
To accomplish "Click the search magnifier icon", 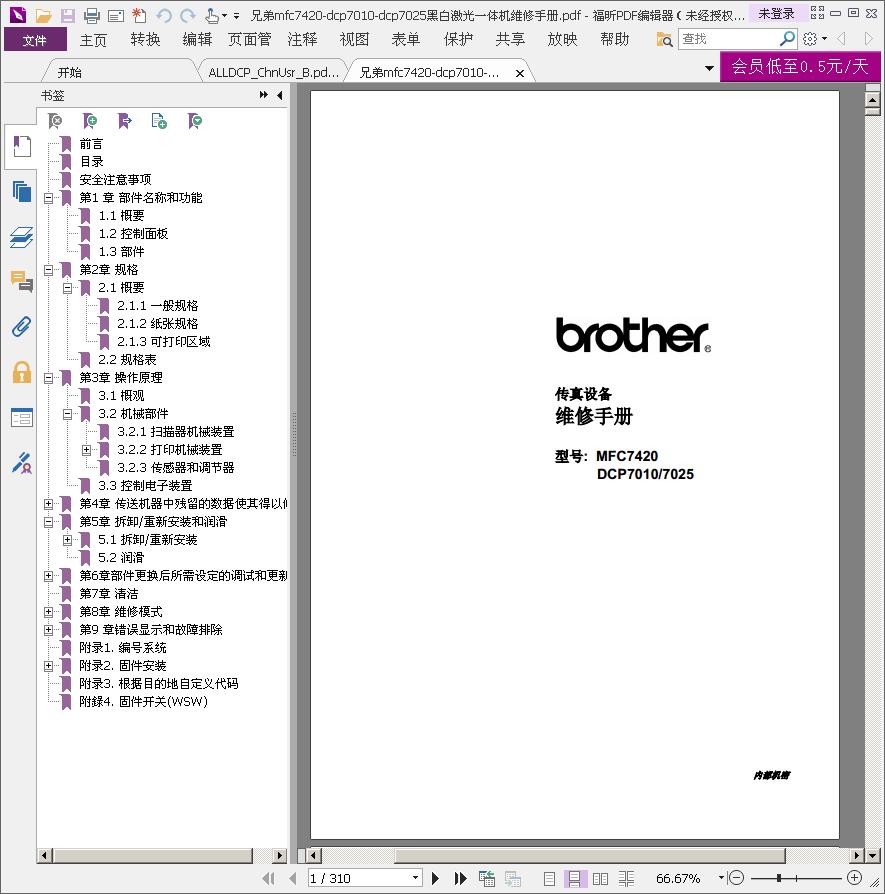I will pos(787,39).
